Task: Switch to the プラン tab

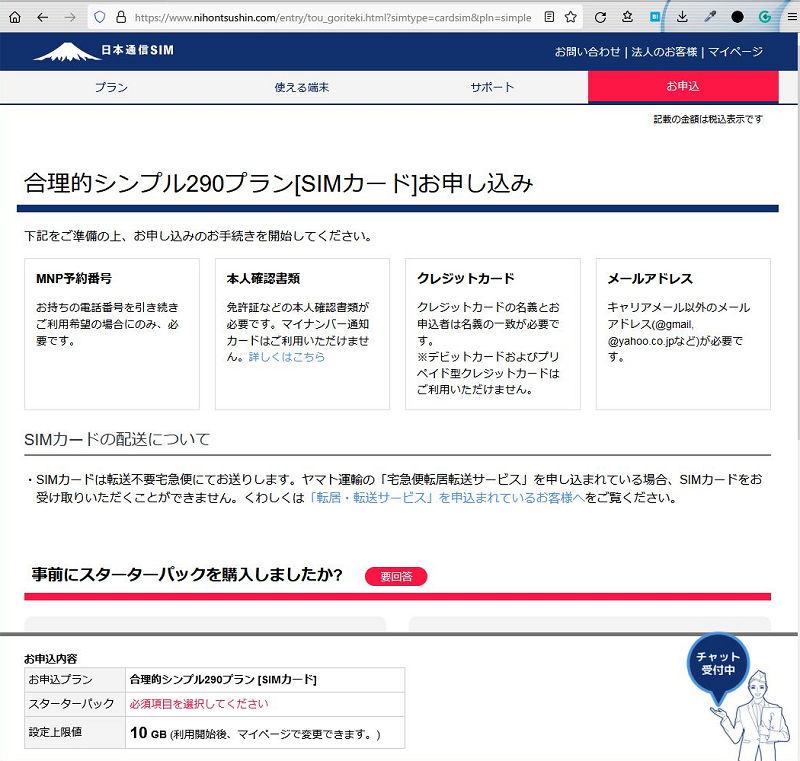Action: 110,88
